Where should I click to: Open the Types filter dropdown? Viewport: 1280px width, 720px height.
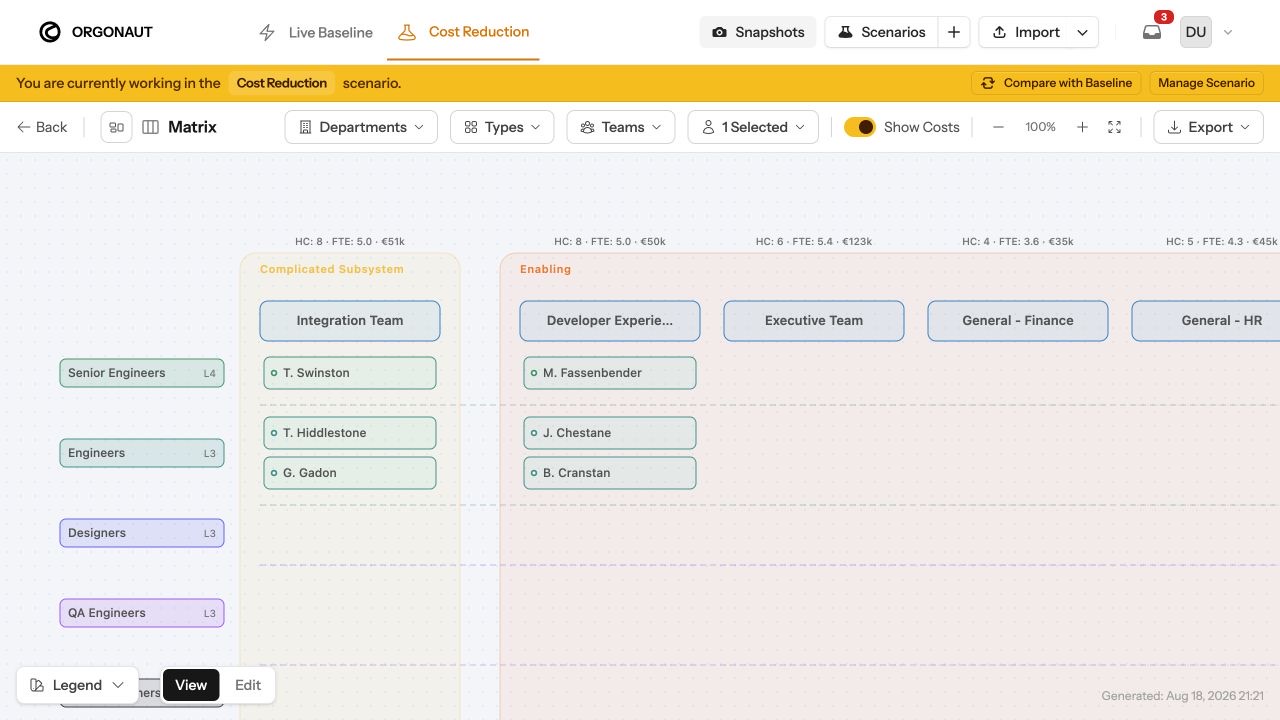click(502, 127)
